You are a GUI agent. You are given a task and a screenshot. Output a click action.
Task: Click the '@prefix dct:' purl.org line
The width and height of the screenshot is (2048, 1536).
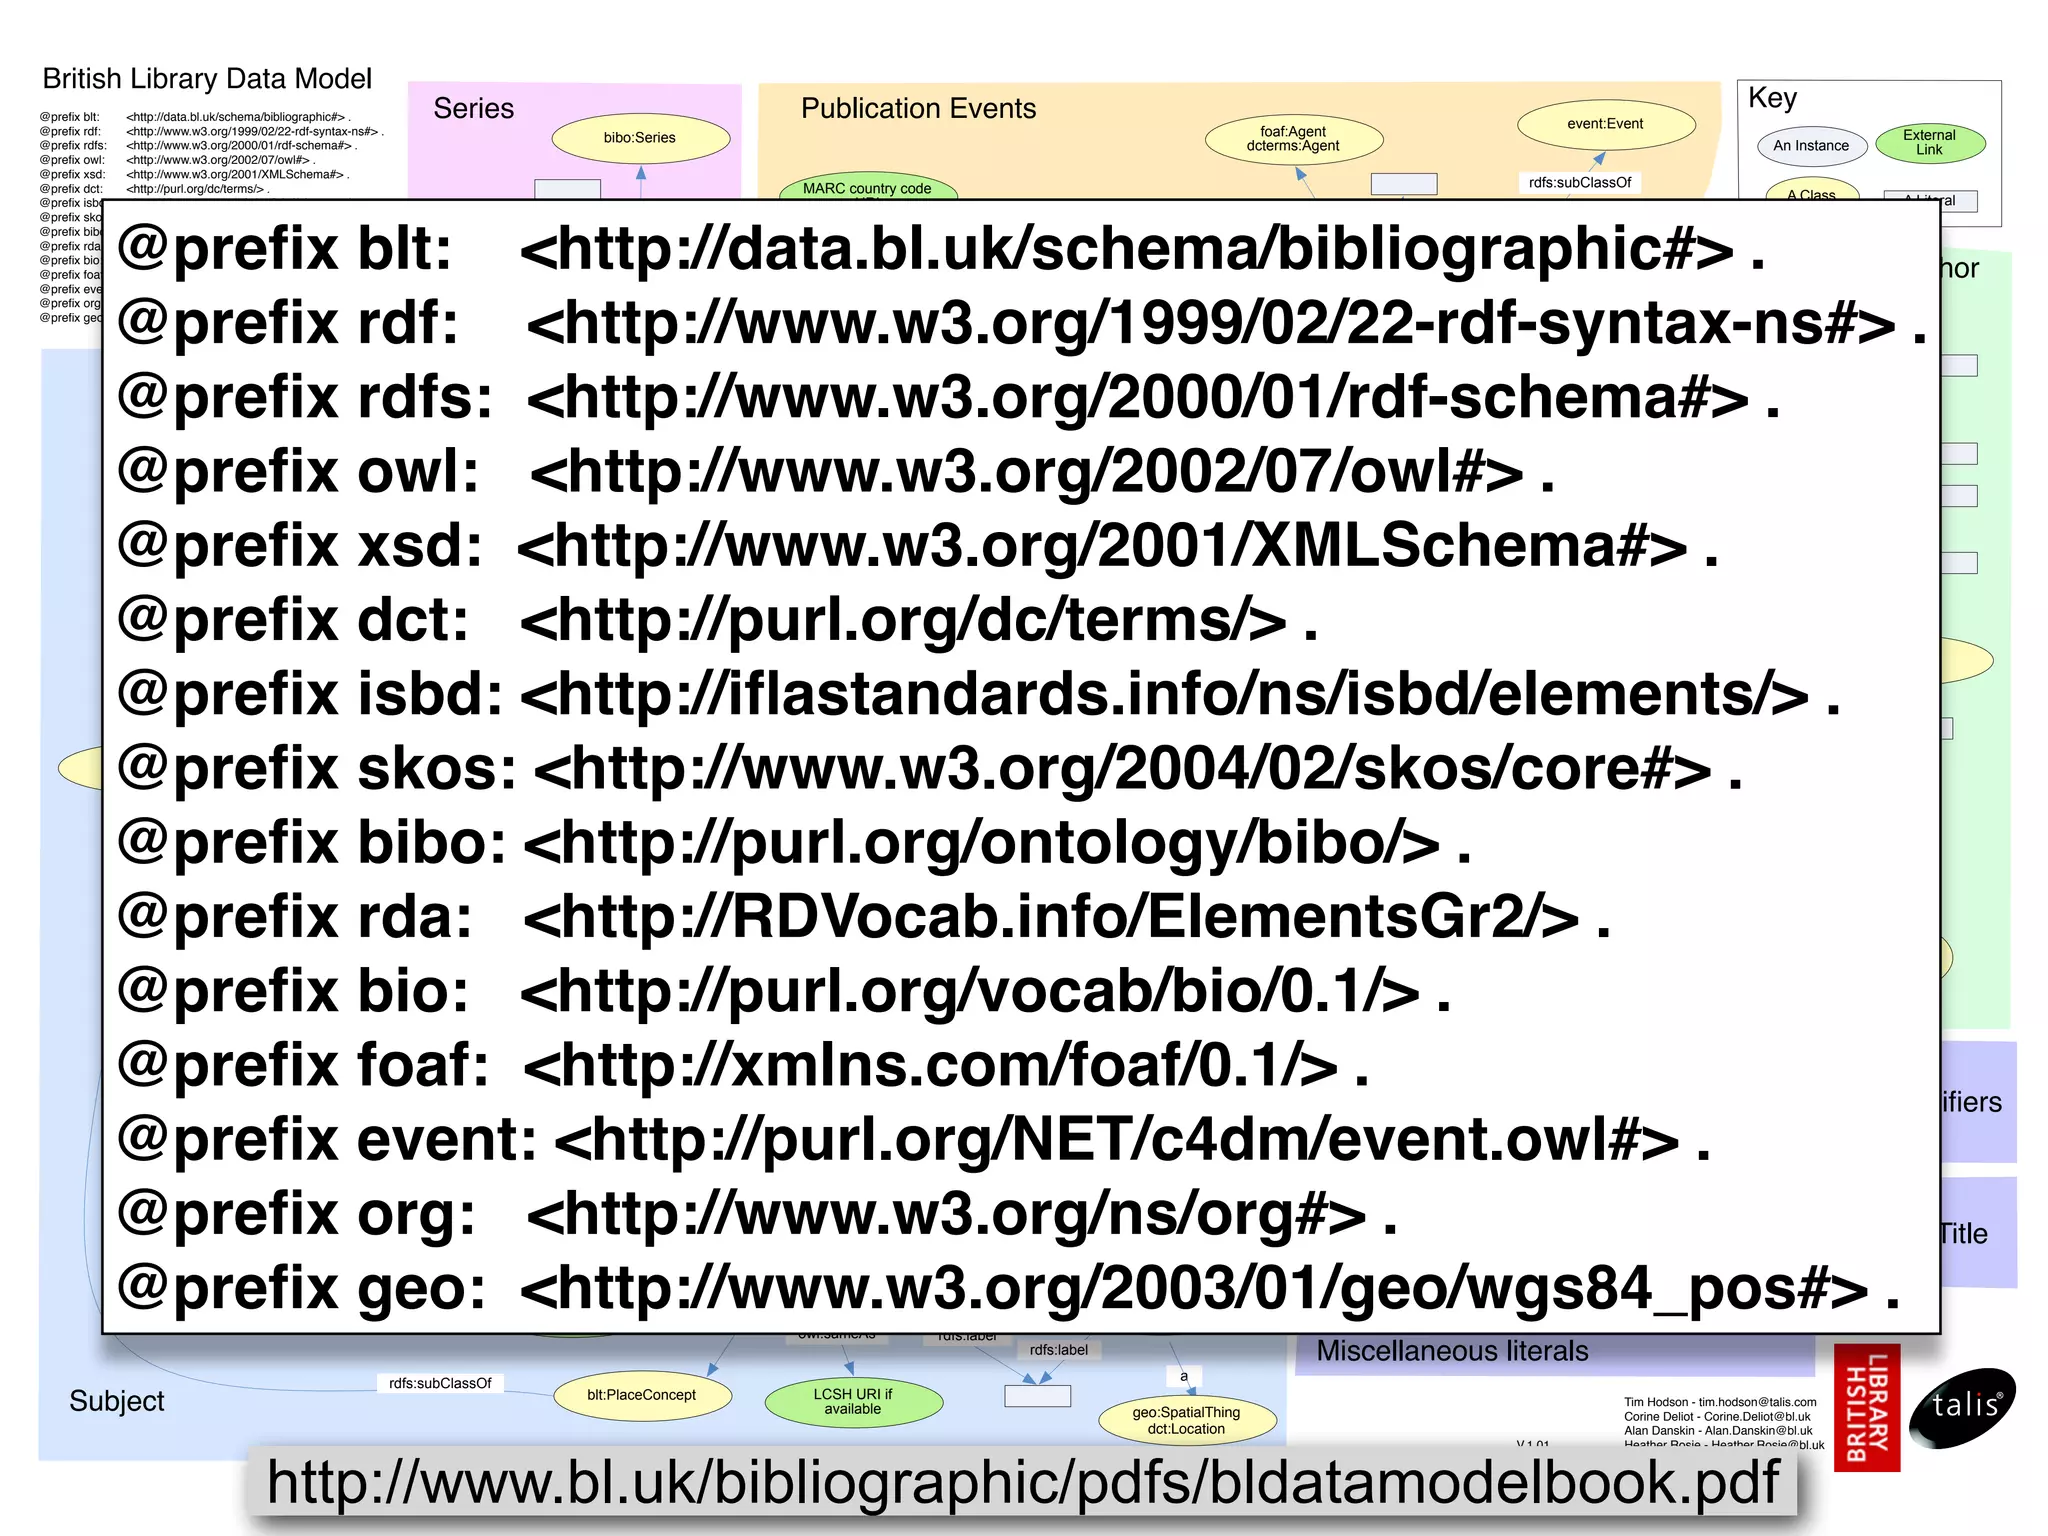[717, 620]
